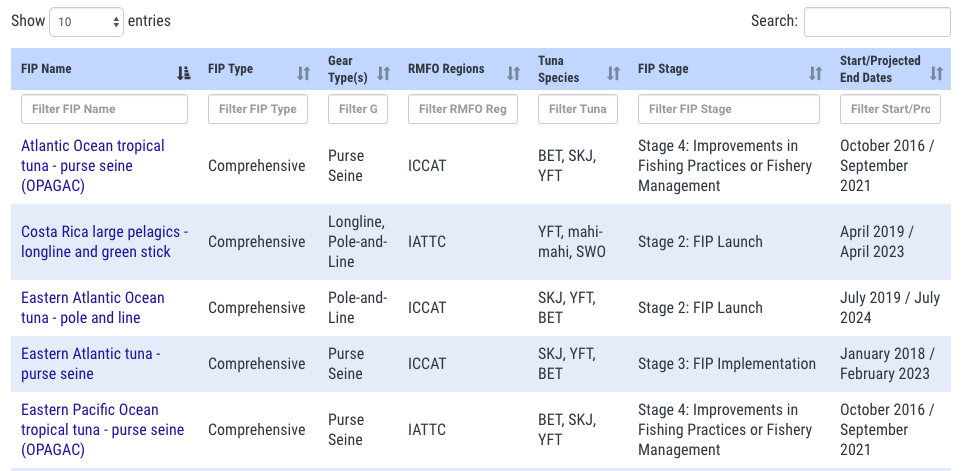Toggle sorting on RMFO Regions column
964x471 pixels.
513,74
